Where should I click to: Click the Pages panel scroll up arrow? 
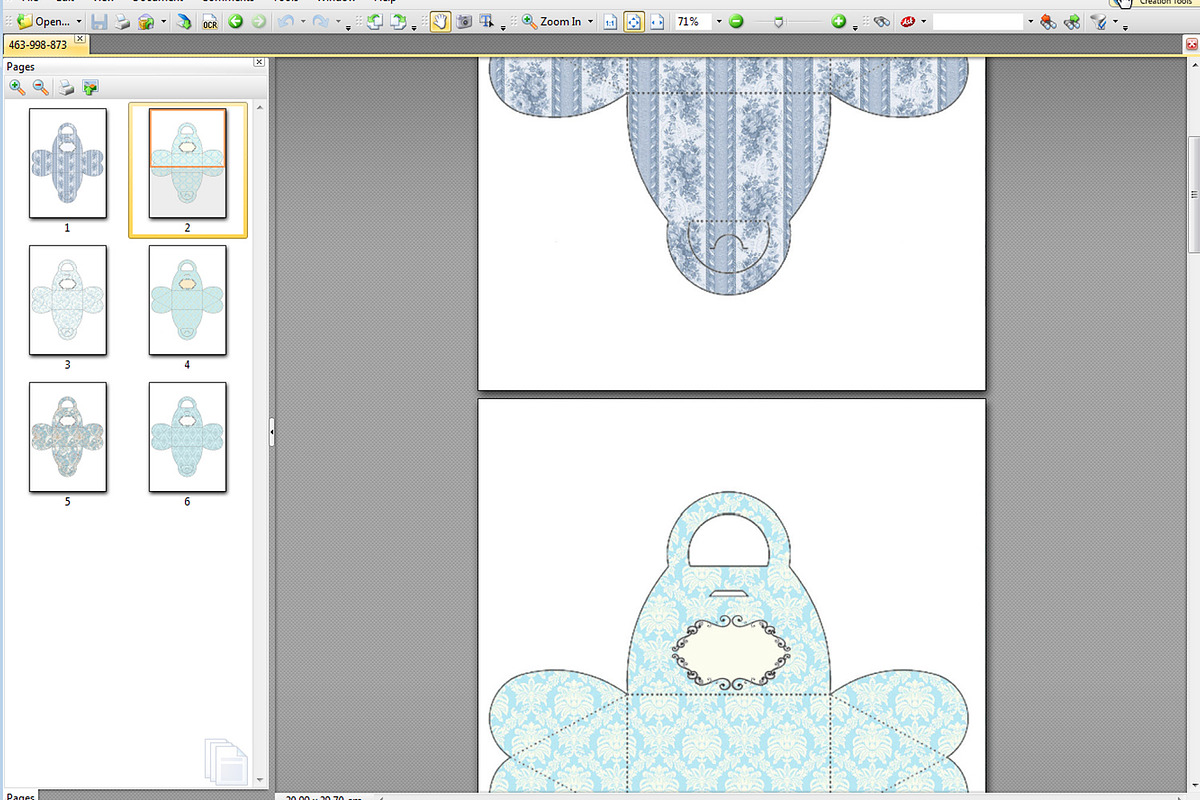(x=260, y=106)
